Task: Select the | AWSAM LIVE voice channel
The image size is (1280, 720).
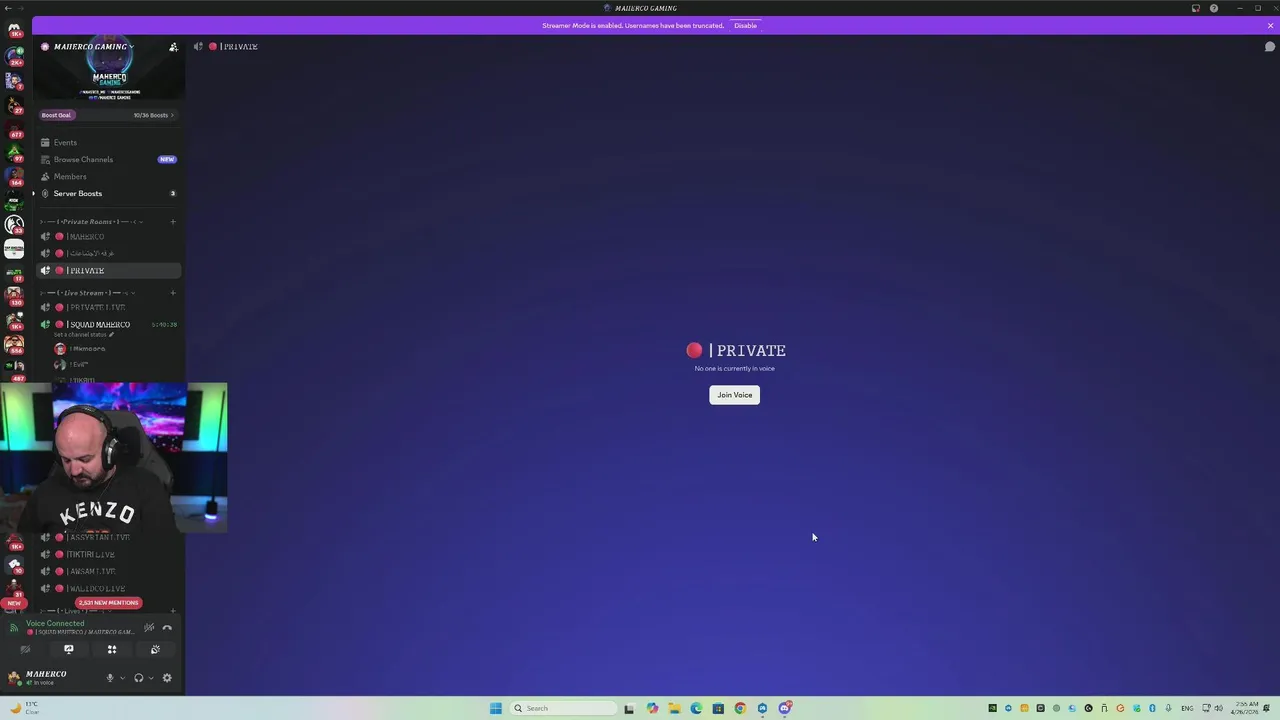Action: coord(109,572)
